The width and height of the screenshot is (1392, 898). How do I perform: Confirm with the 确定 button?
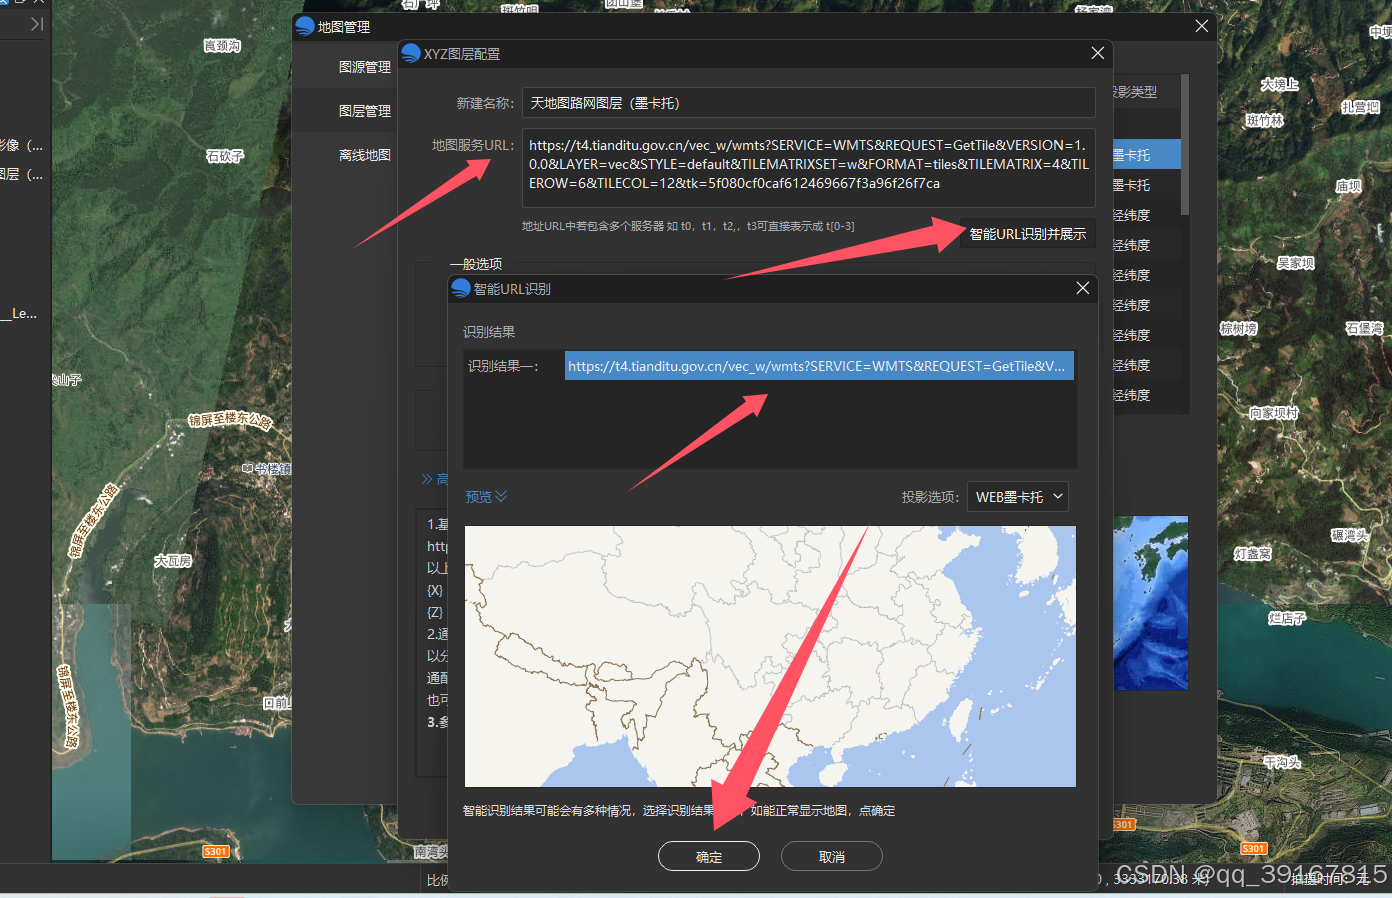[709, 857]
